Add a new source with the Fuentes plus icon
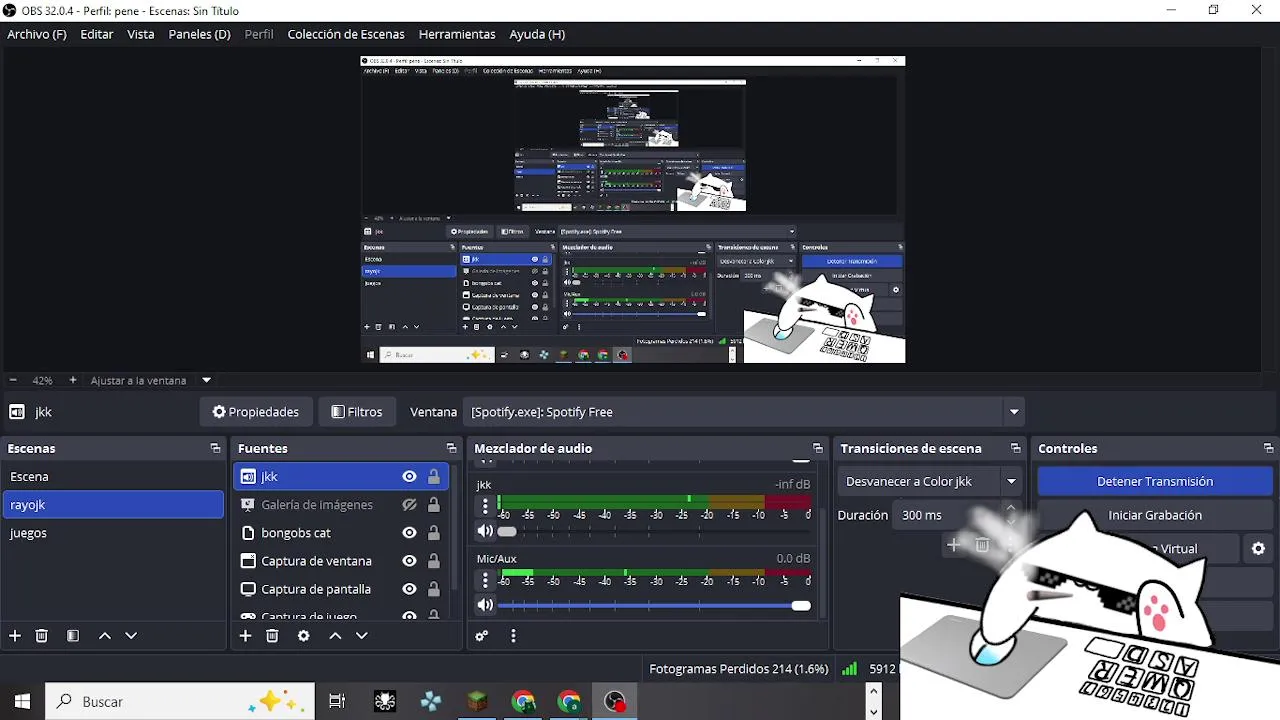This screenshot has height=720, width=1280. point(245,636)
